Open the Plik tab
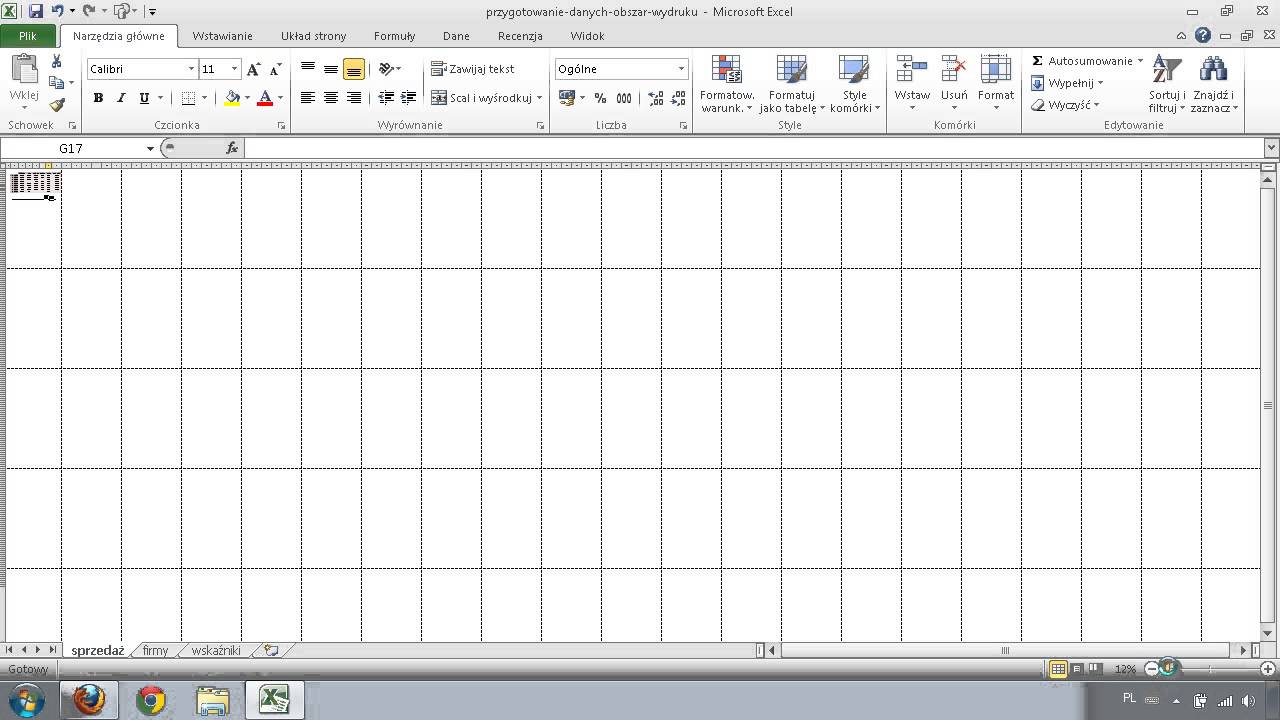The width and height of the screenshot is (1280, 720). pyautogui.click(x=28, y=36)
